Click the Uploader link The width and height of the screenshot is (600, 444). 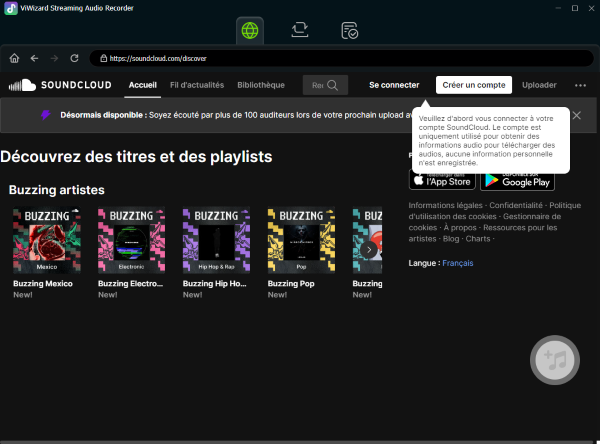[x=539, y=85]
